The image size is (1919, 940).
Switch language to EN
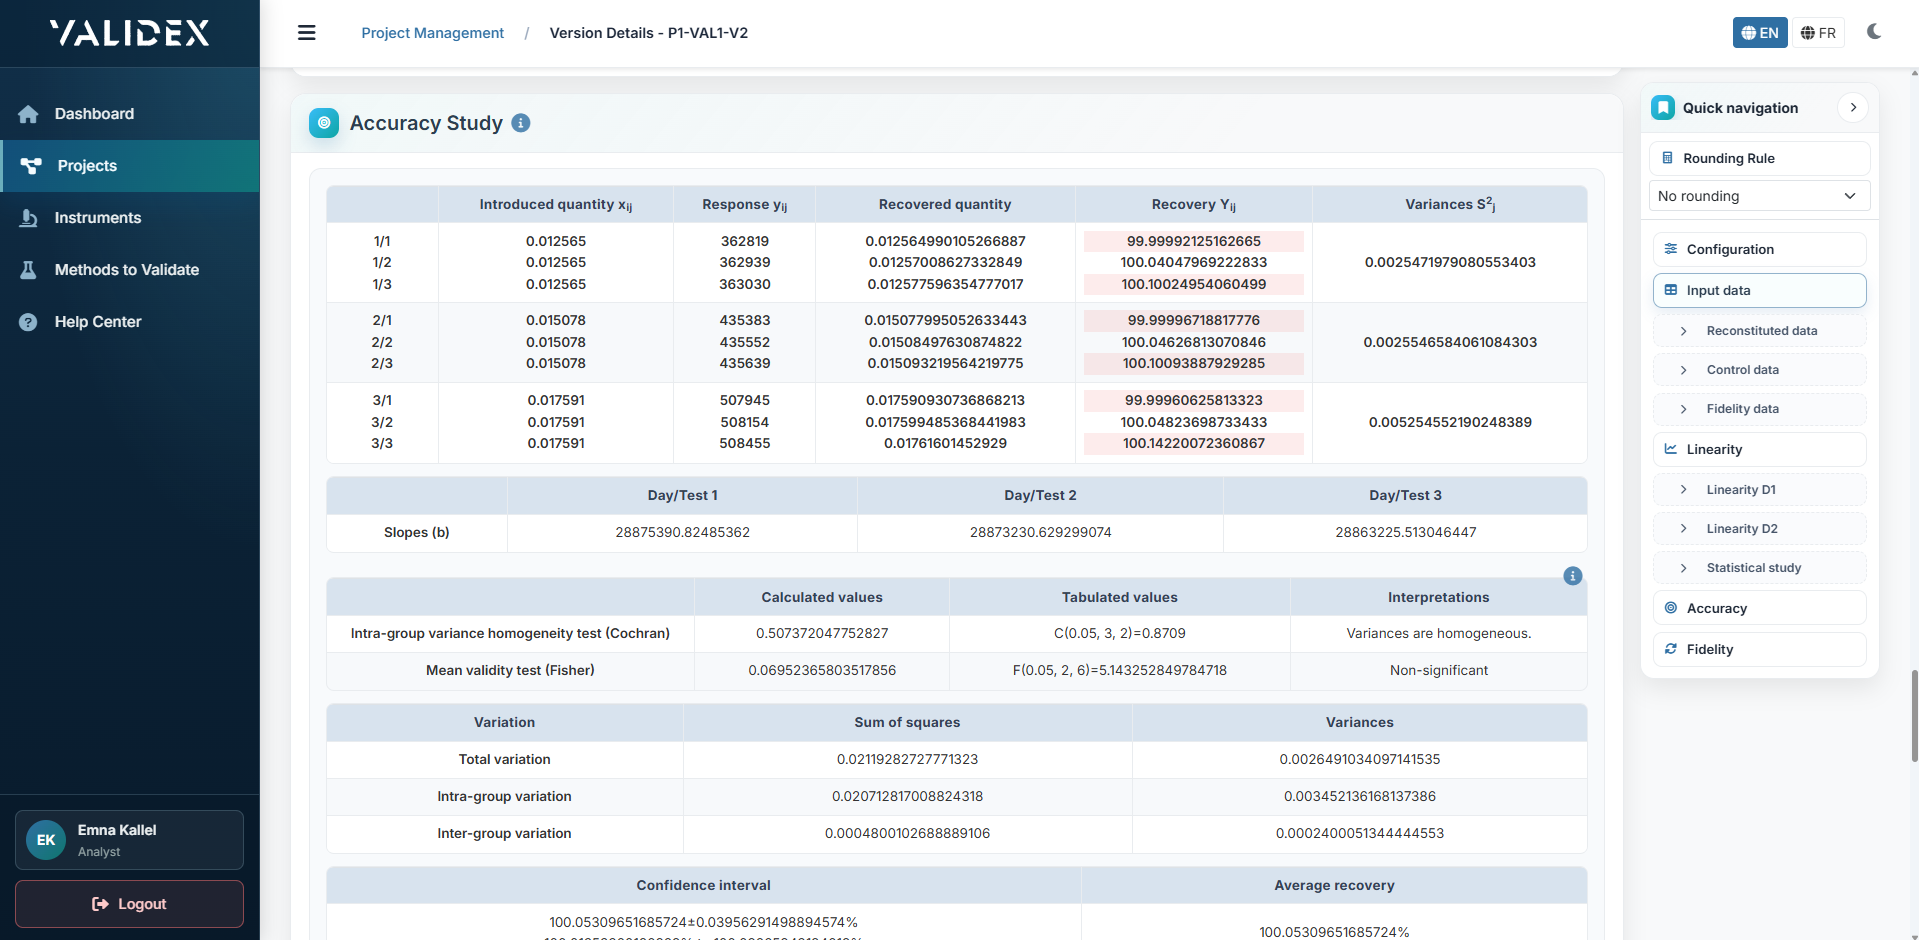click(1759, 33)
